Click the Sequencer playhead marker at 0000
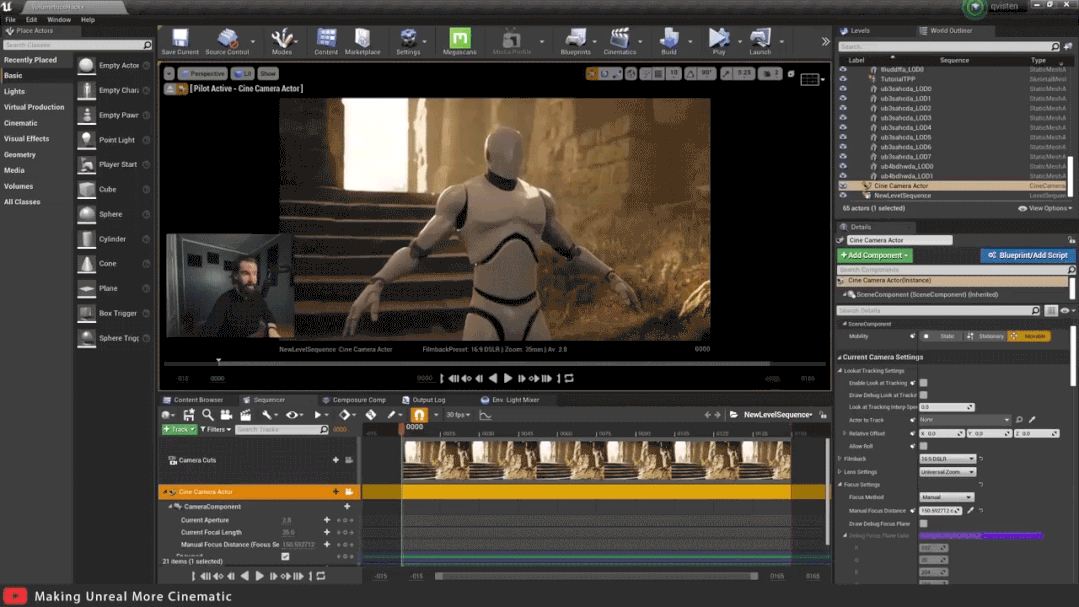This screenshot has height=607, width=1079. pos(402,427)
